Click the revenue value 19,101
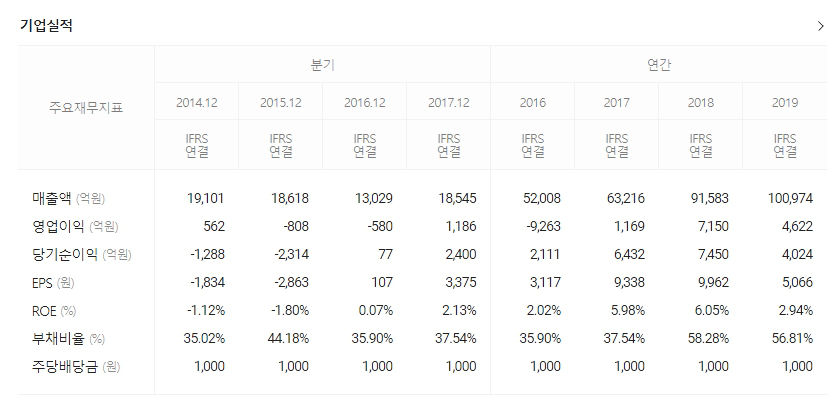 [206, 198]
